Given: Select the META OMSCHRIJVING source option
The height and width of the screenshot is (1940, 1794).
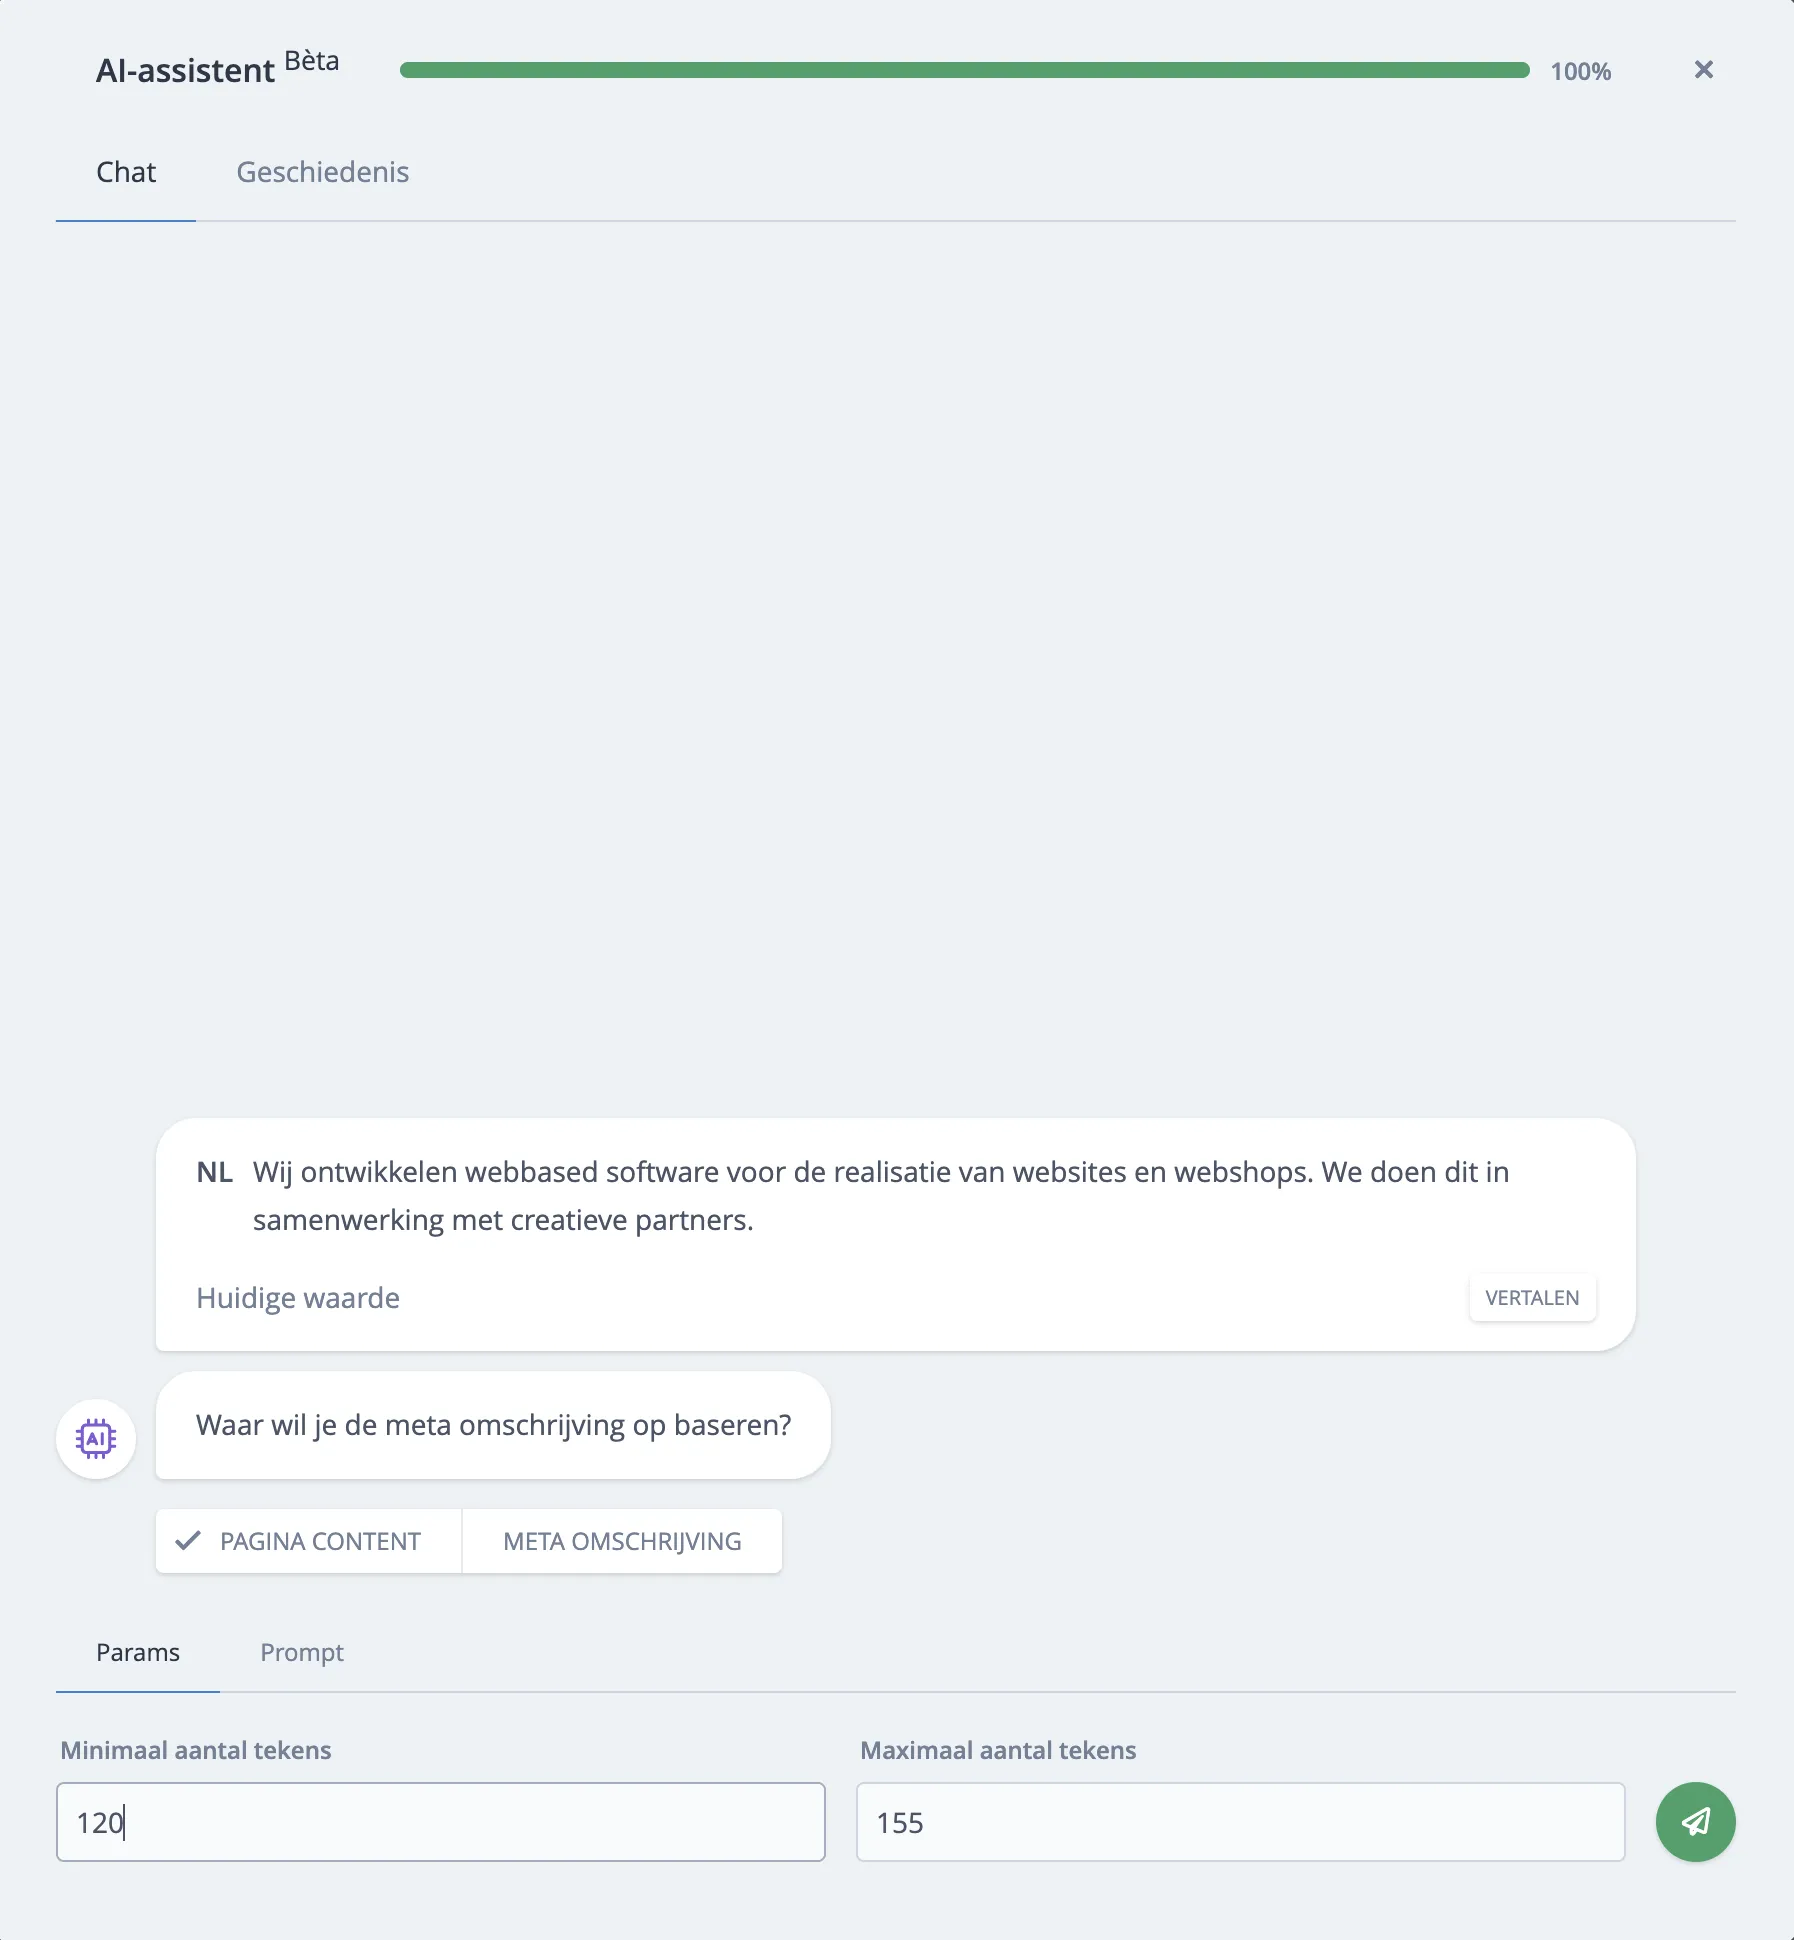Looking at the screenshot, I should (621, 1540).
